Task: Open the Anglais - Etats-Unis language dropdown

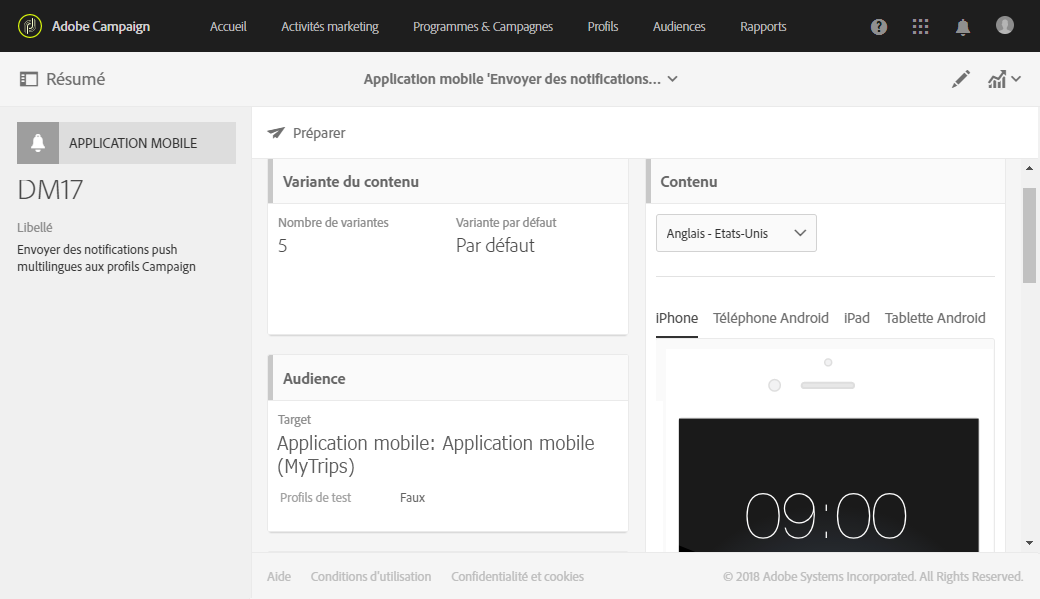Action: (736, 233)
